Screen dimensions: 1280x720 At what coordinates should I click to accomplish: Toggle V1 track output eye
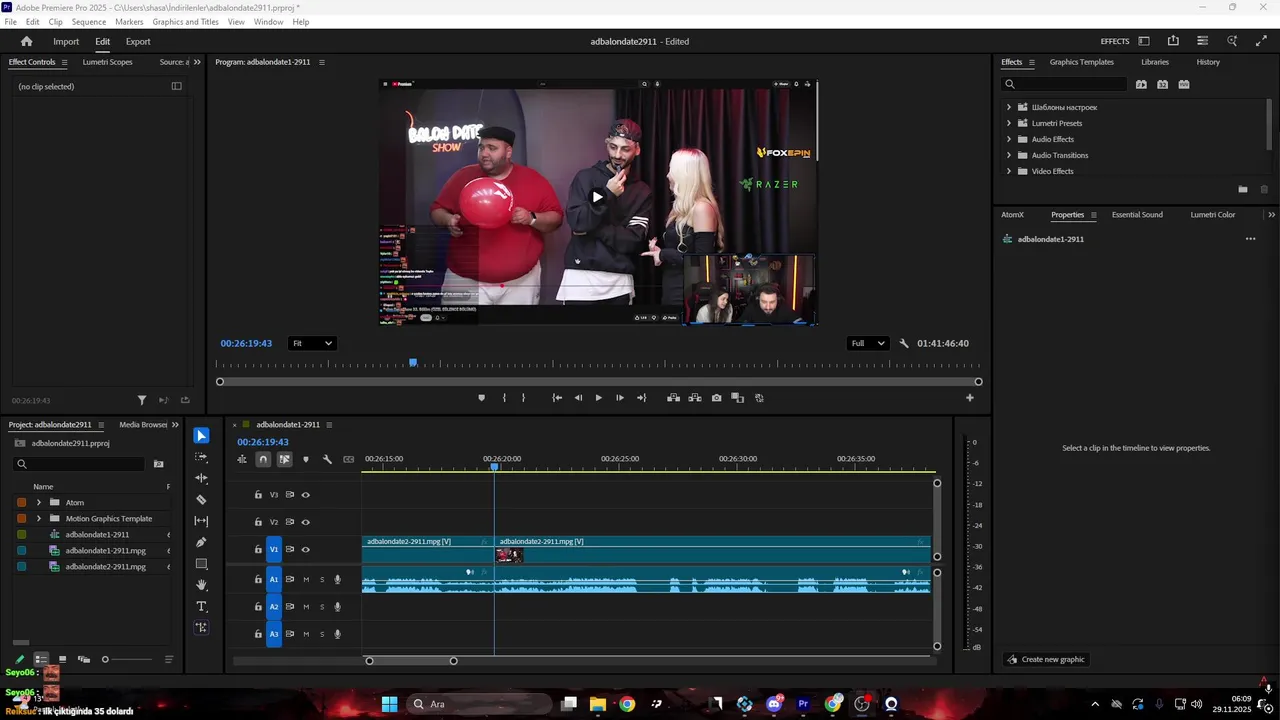pos(306,549)
